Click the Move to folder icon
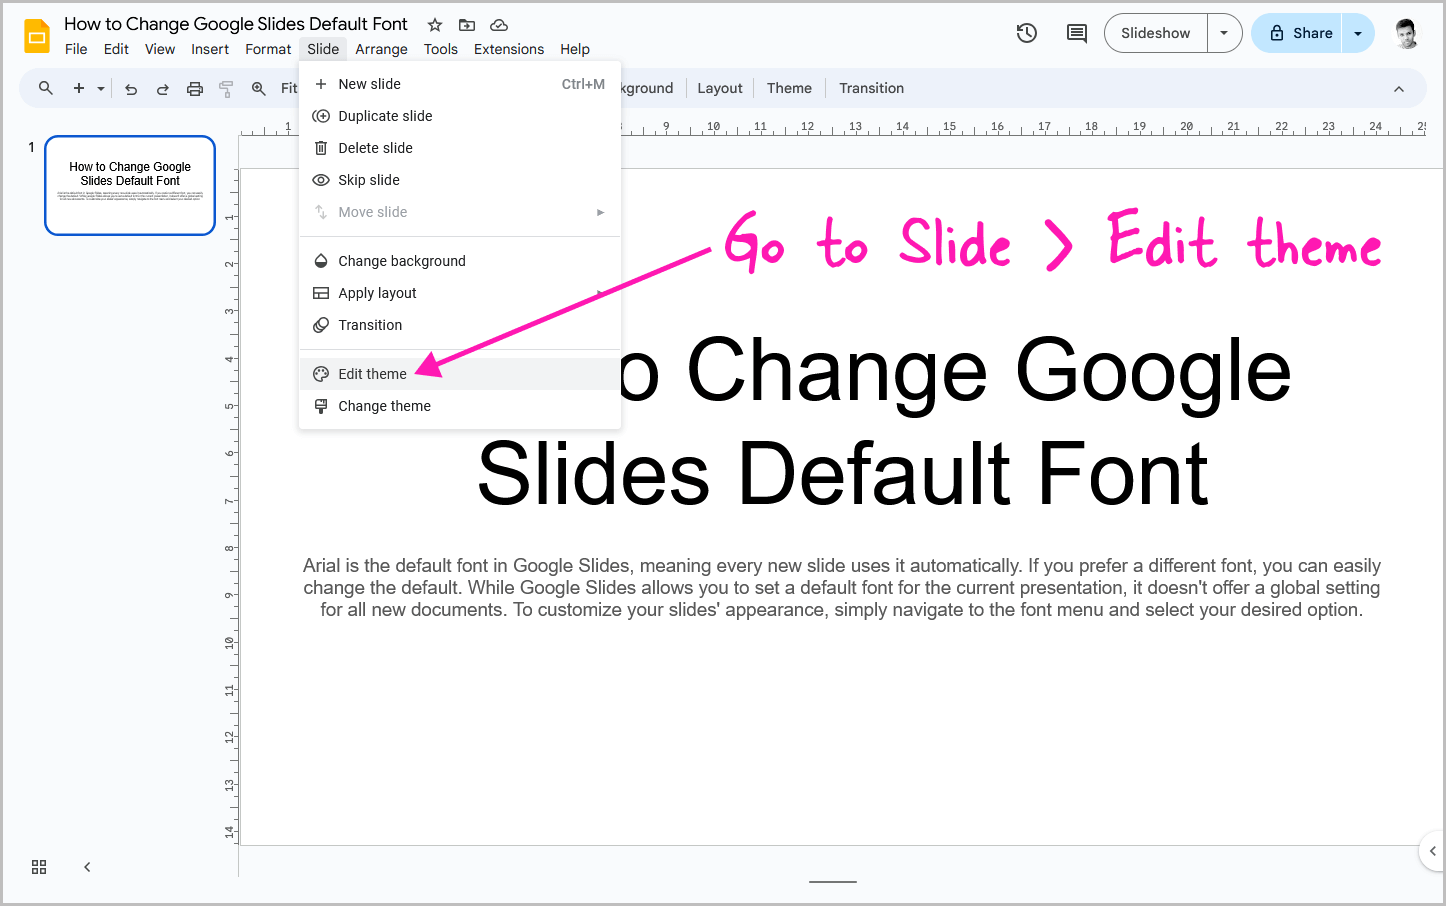Screen dimensions: 1446x906 pyautogui.click(x=467, y=25)
